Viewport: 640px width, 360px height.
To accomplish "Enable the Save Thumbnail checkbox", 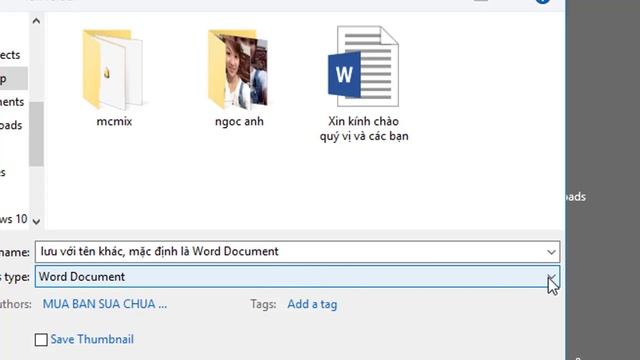I will tap(41, 340).
